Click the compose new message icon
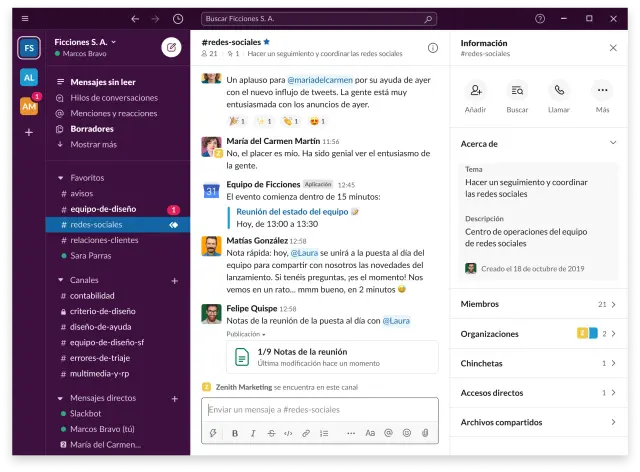Screen dimensions: 640x472 tap(171, 47)
